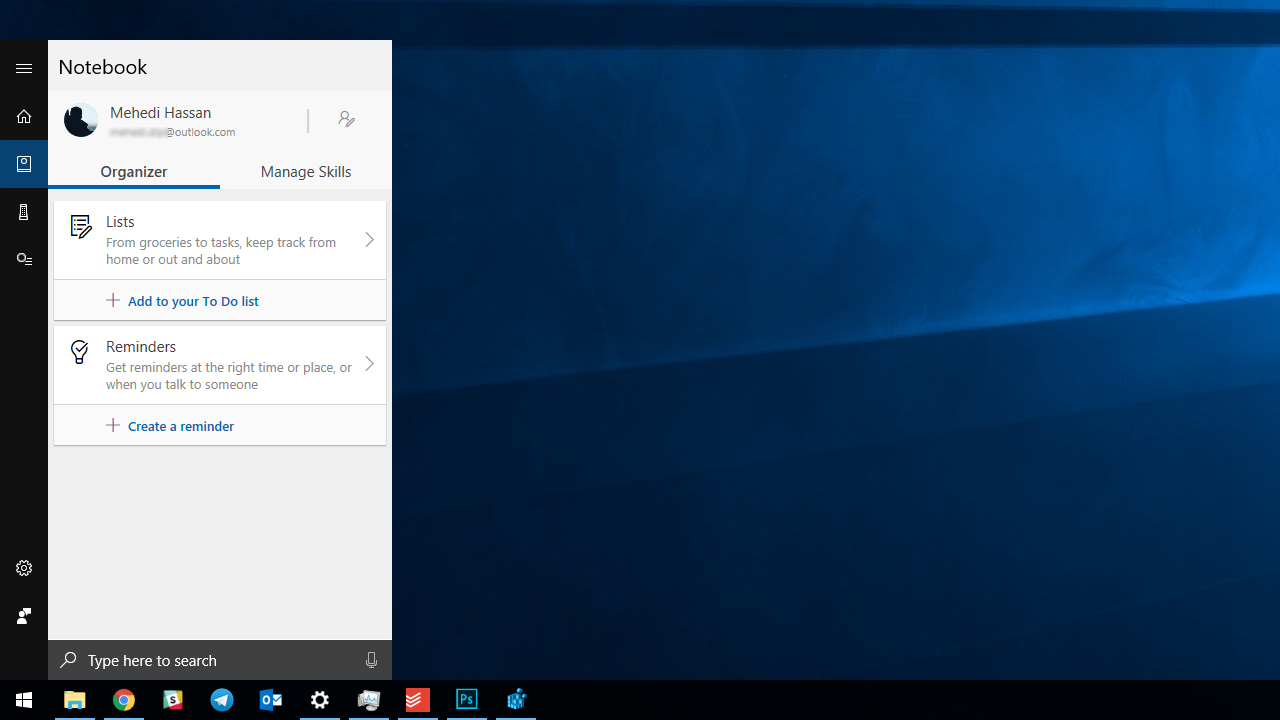
Task: Click Mehedi Hassan's profile picture
Action: 81,120
